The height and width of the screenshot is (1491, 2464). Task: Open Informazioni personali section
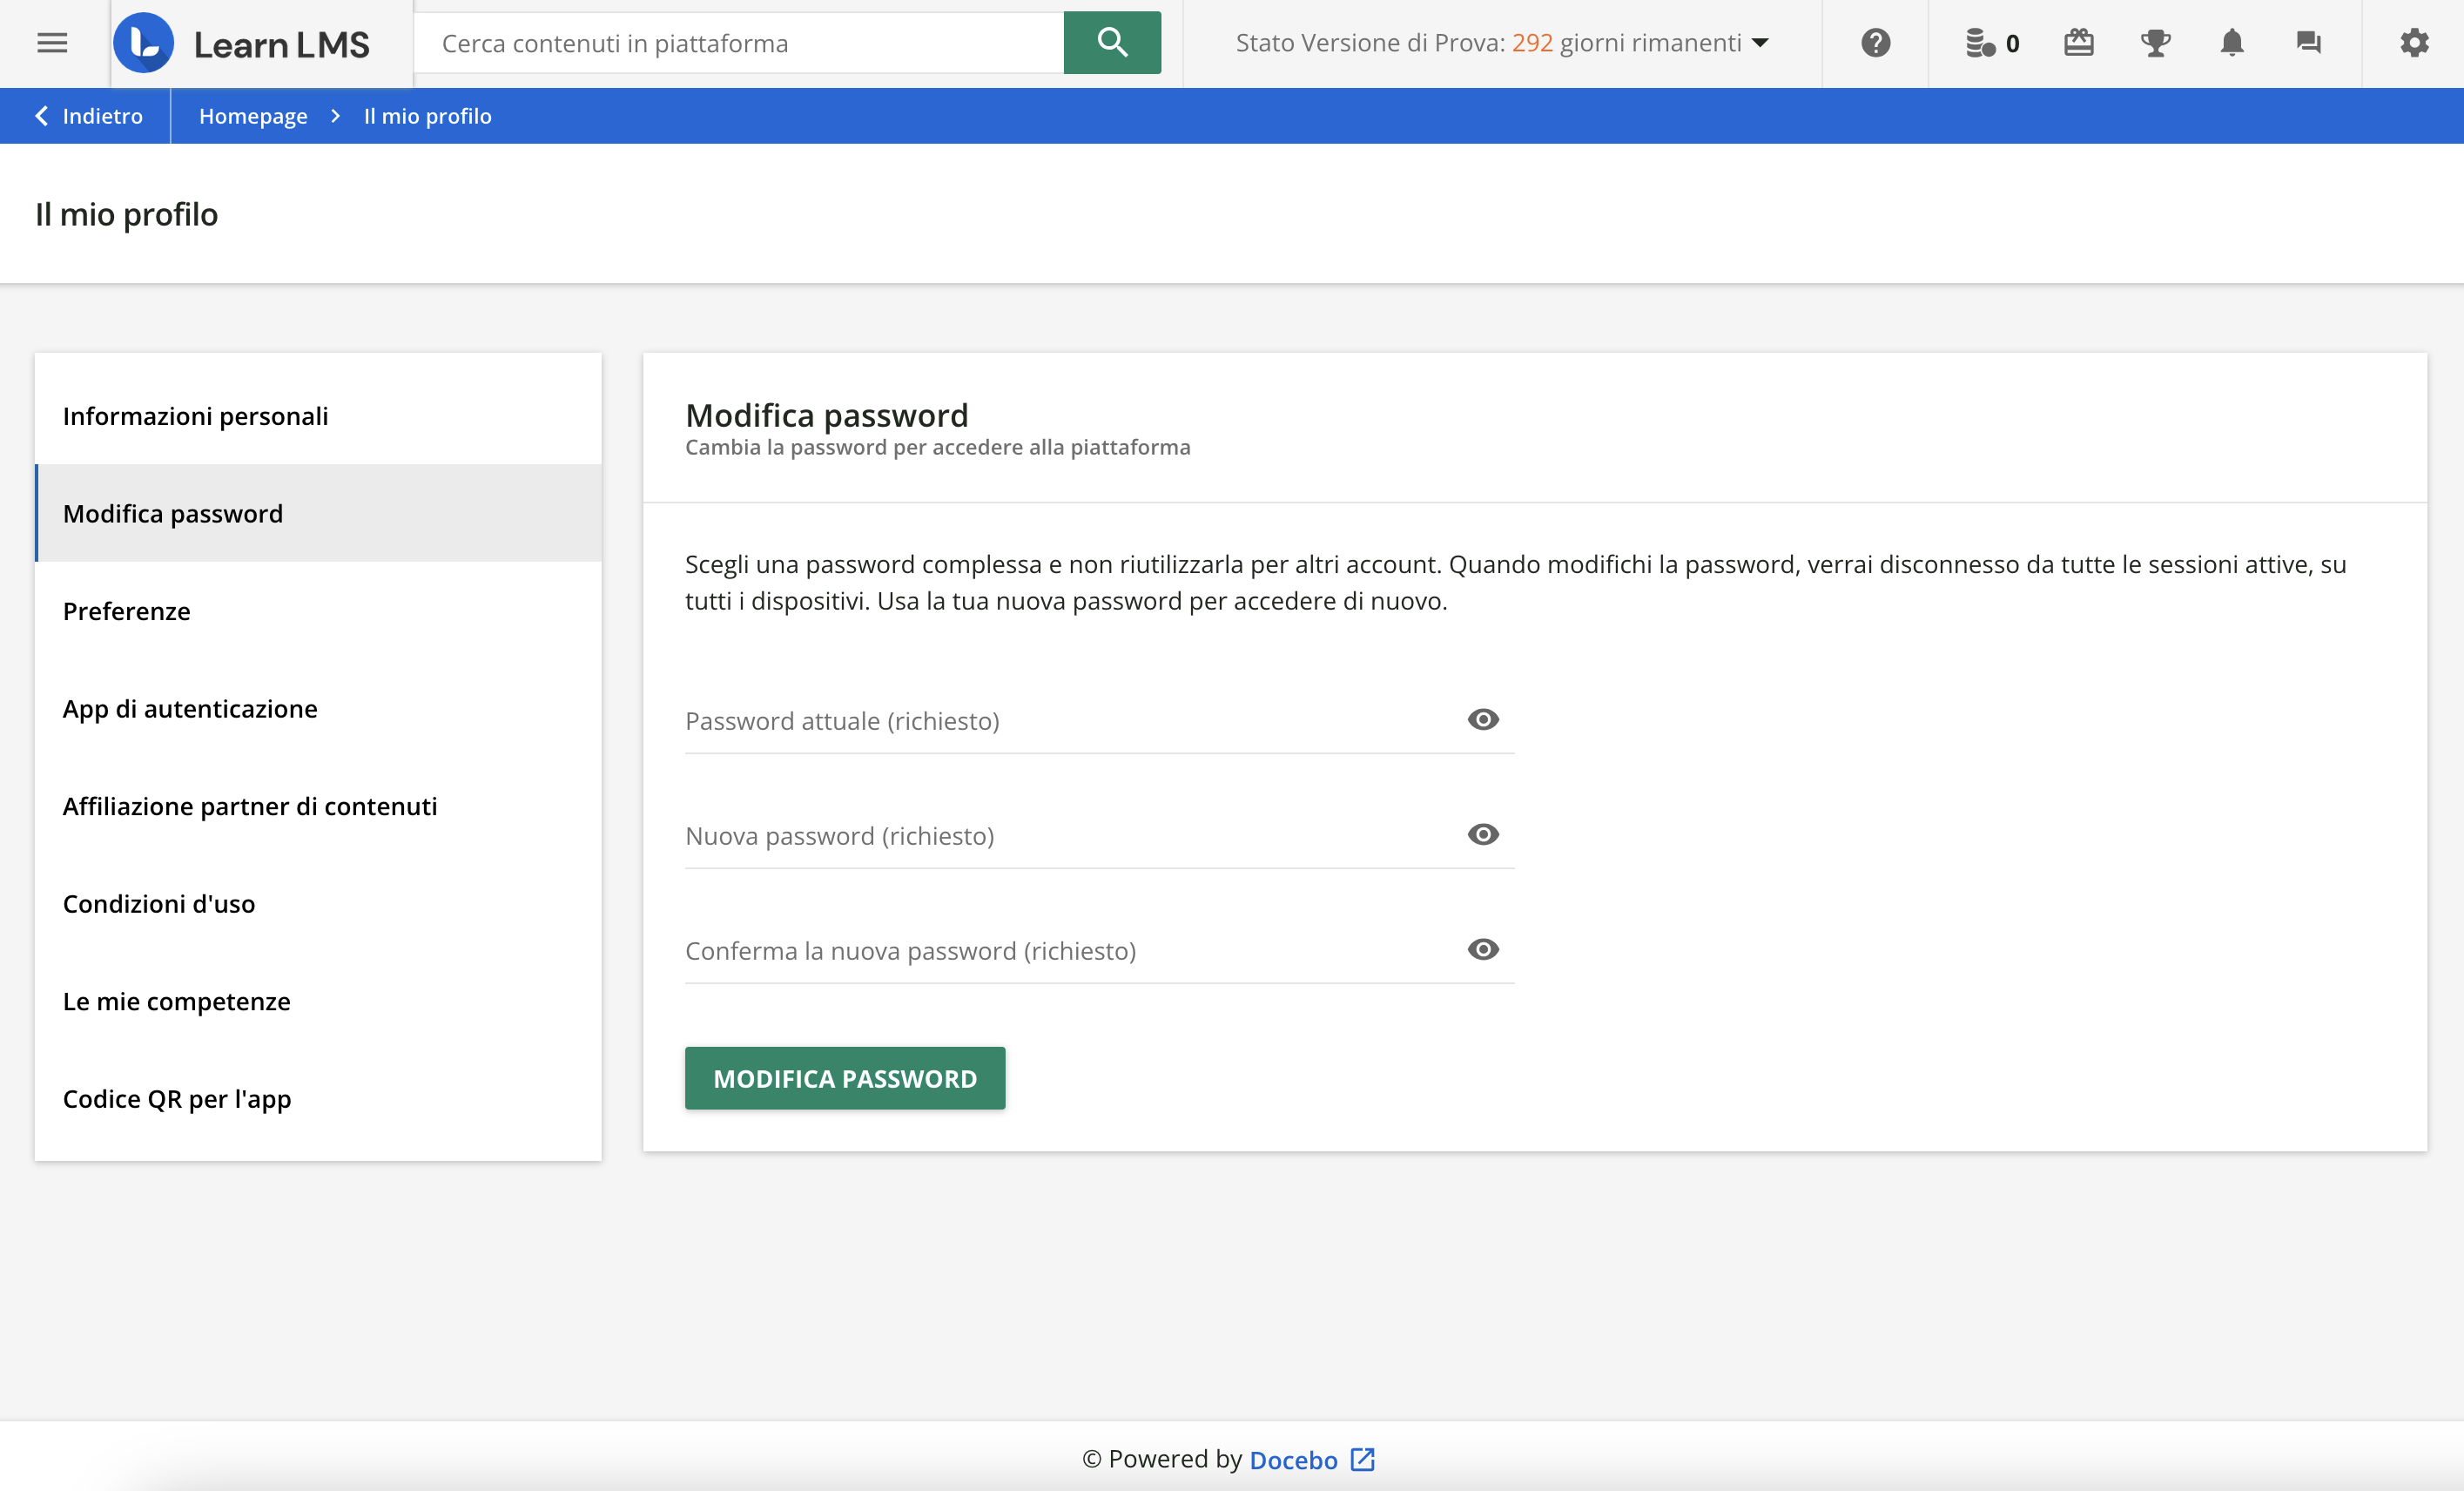[318, 416]
